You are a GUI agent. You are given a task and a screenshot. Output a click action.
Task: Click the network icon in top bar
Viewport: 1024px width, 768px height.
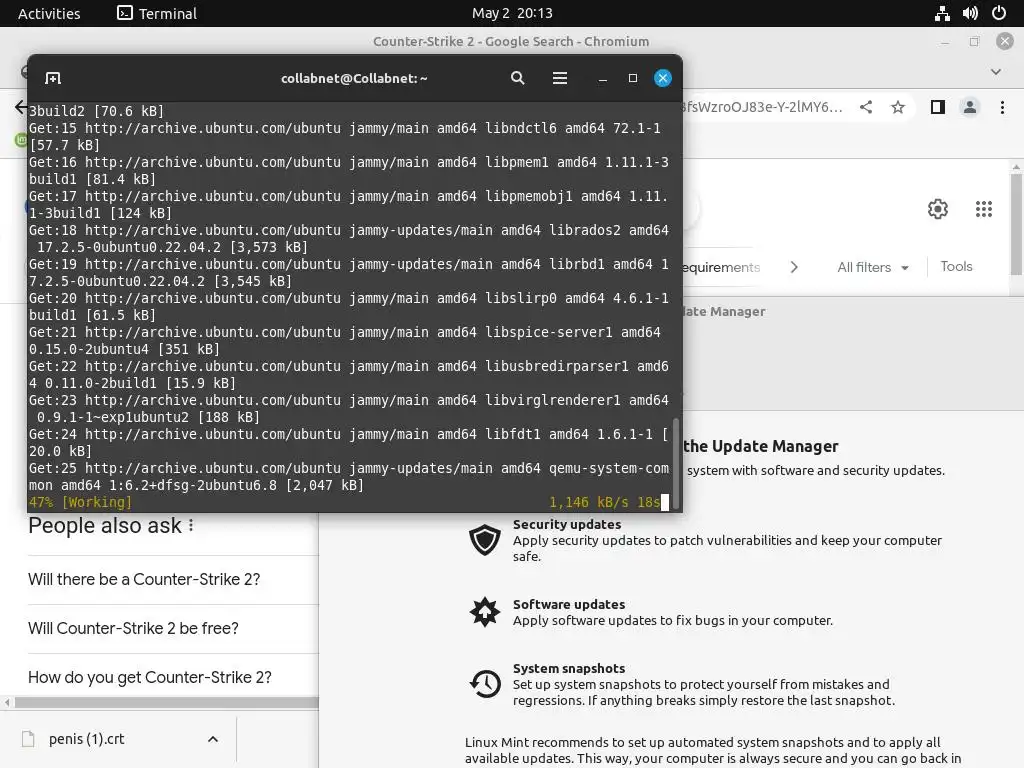(942, 13)
